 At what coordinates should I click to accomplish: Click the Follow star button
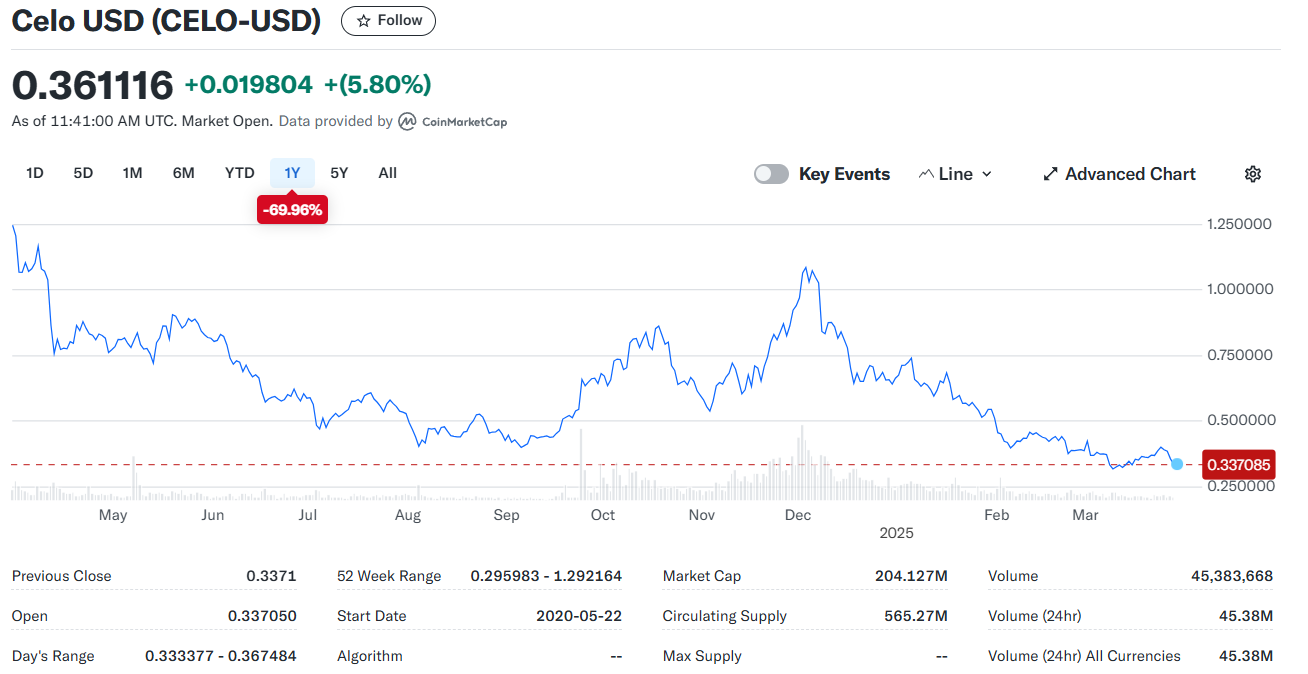click(388, 20)
